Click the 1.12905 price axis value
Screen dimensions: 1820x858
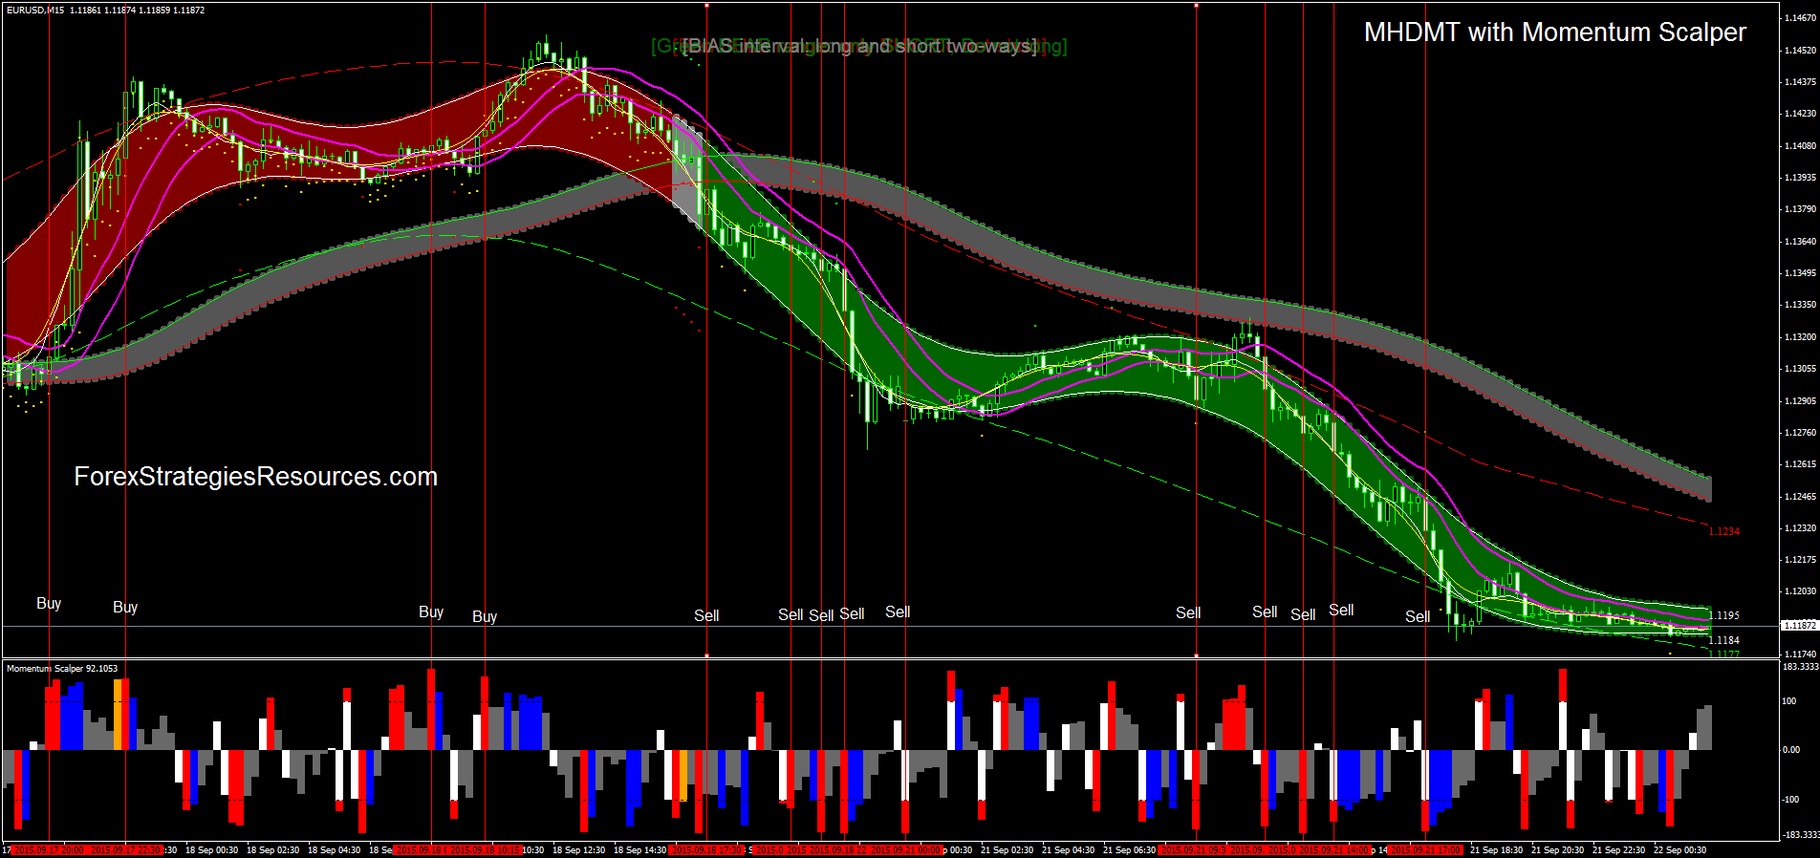click(x=1800, y=401)
